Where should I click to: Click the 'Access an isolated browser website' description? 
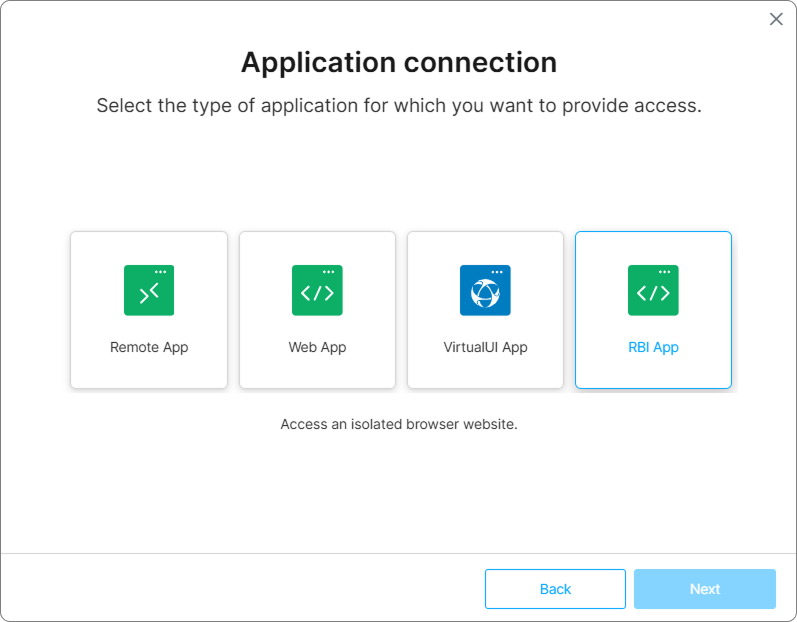pos(399,424)
